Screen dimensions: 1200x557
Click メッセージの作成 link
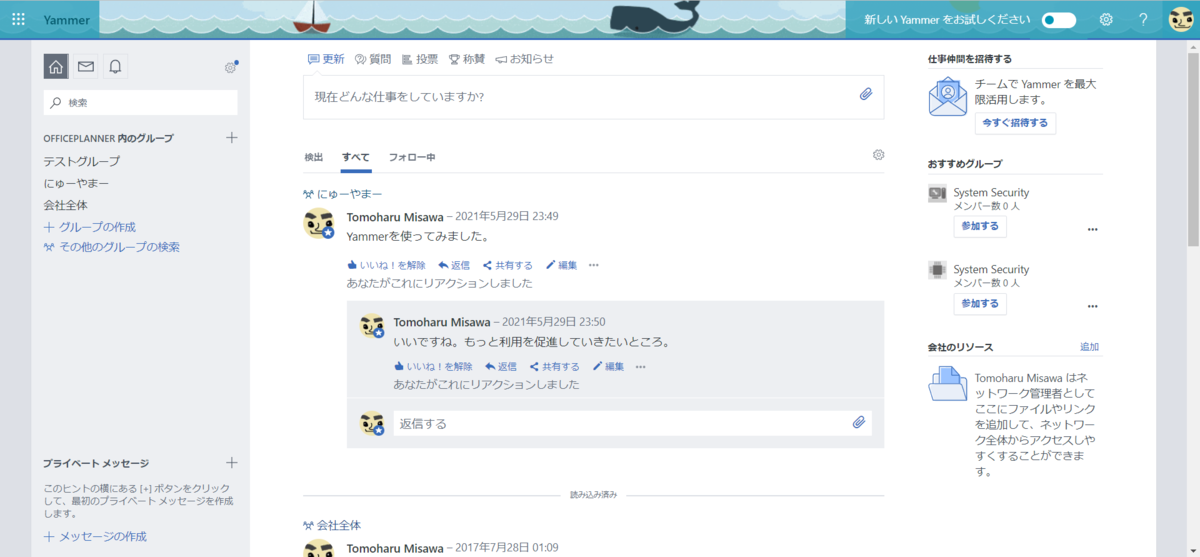(95, 536)
